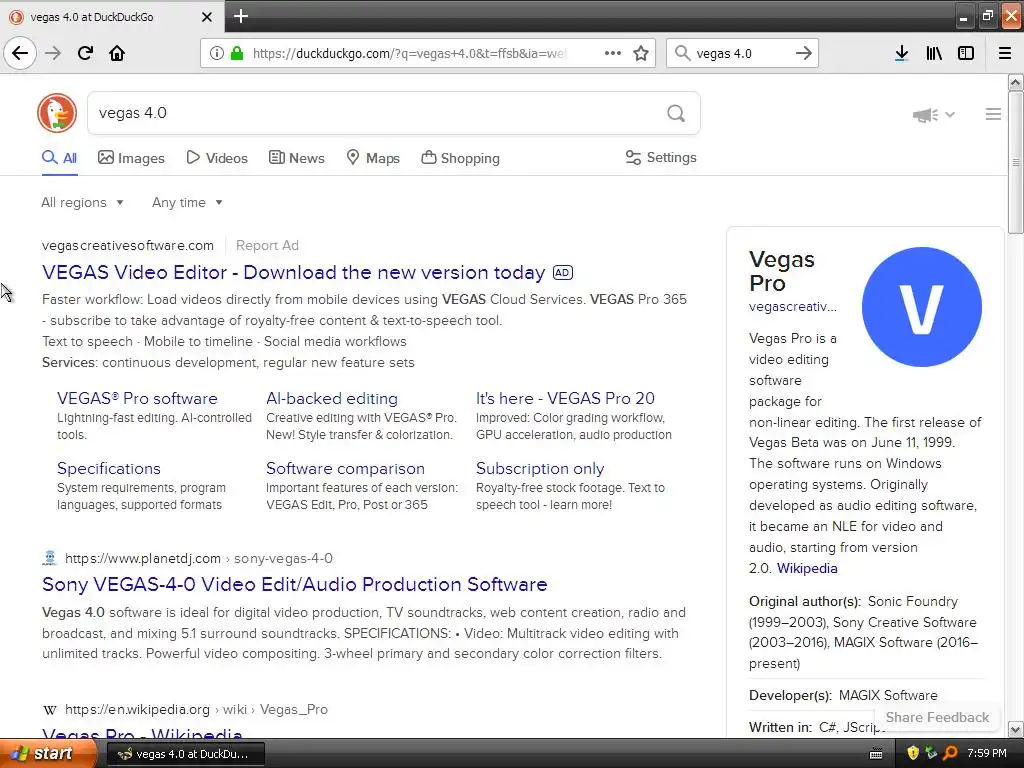Click the planetdj.com result favicon
This screenshot has height=768, width=1024.
click(50, 558)
